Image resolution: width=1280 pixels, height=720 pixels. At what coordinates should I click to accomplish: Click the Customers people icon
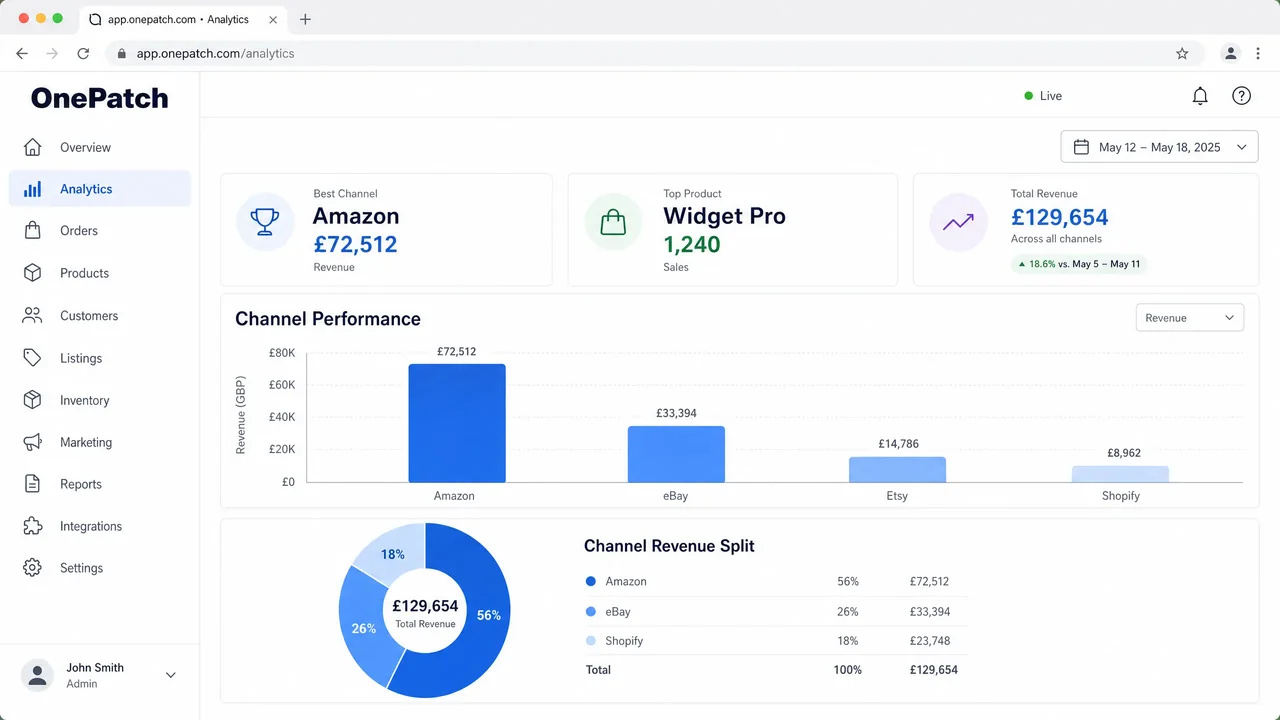click(x=32, y=315)
